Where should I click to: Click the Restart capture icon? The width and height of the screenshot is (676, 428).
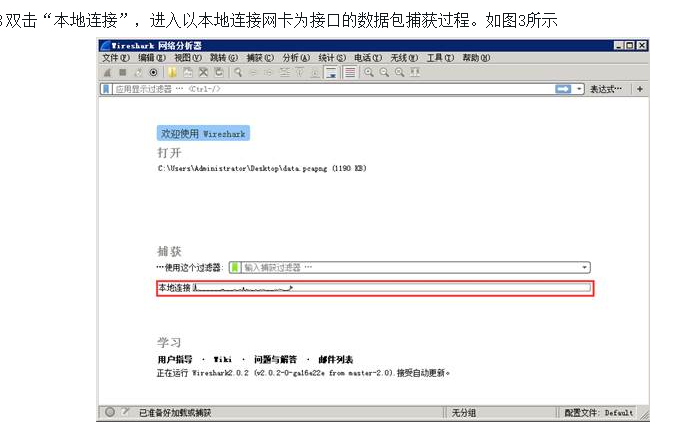click(x=138, y=72)
